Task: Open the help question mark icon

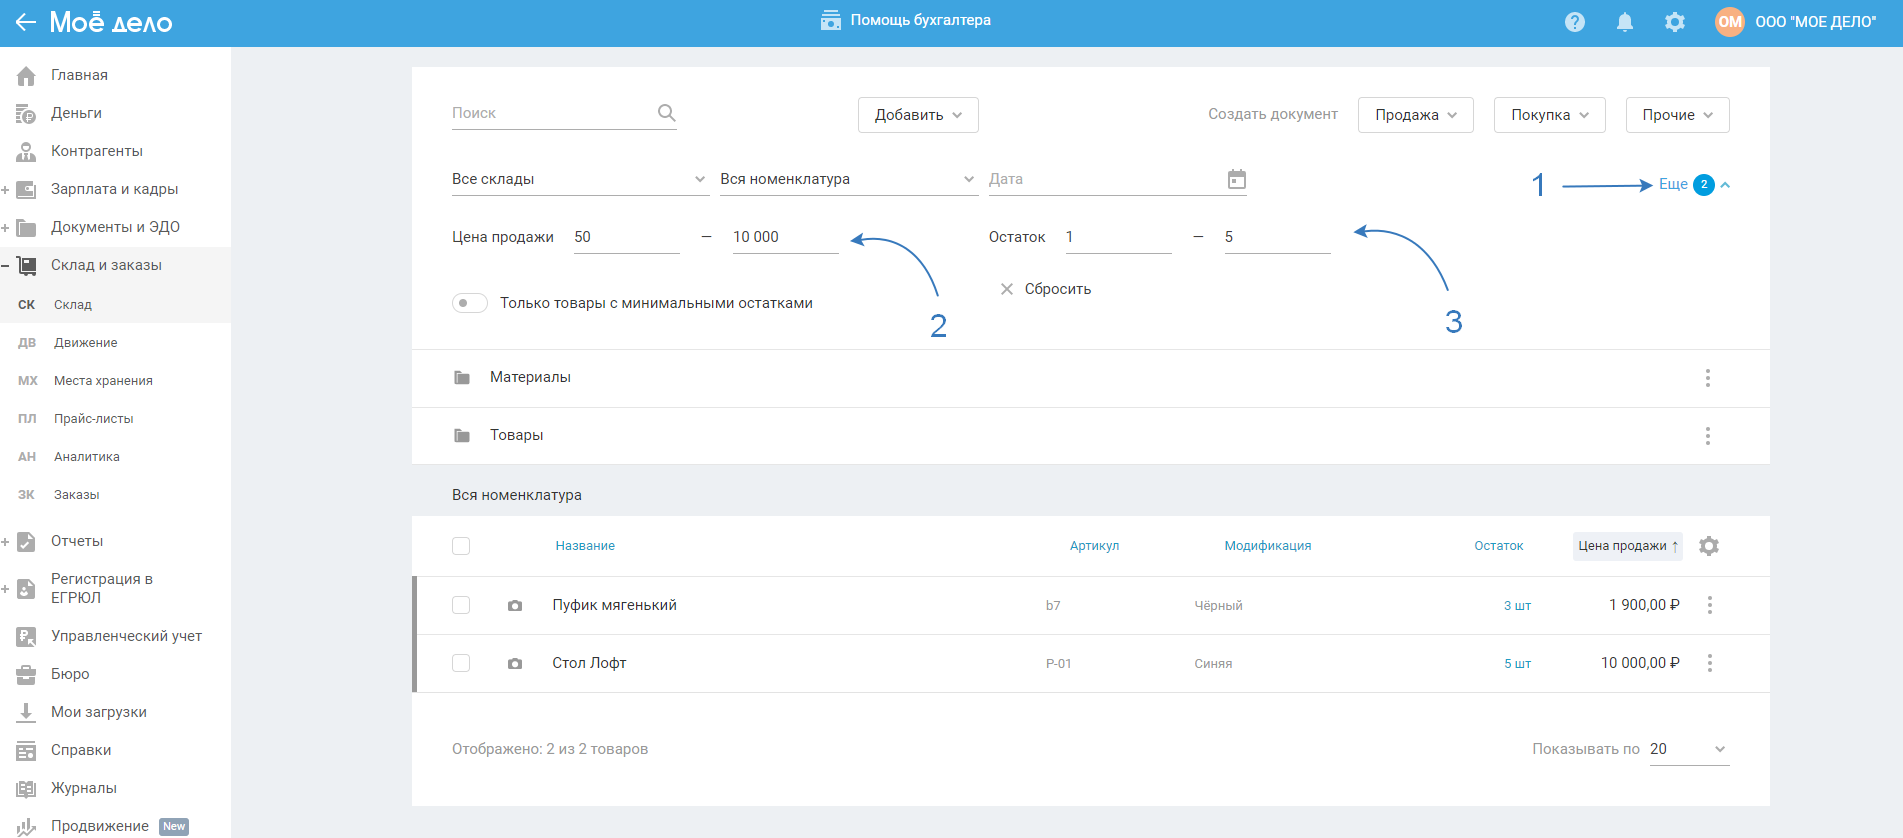Action: pos(1574,22)
